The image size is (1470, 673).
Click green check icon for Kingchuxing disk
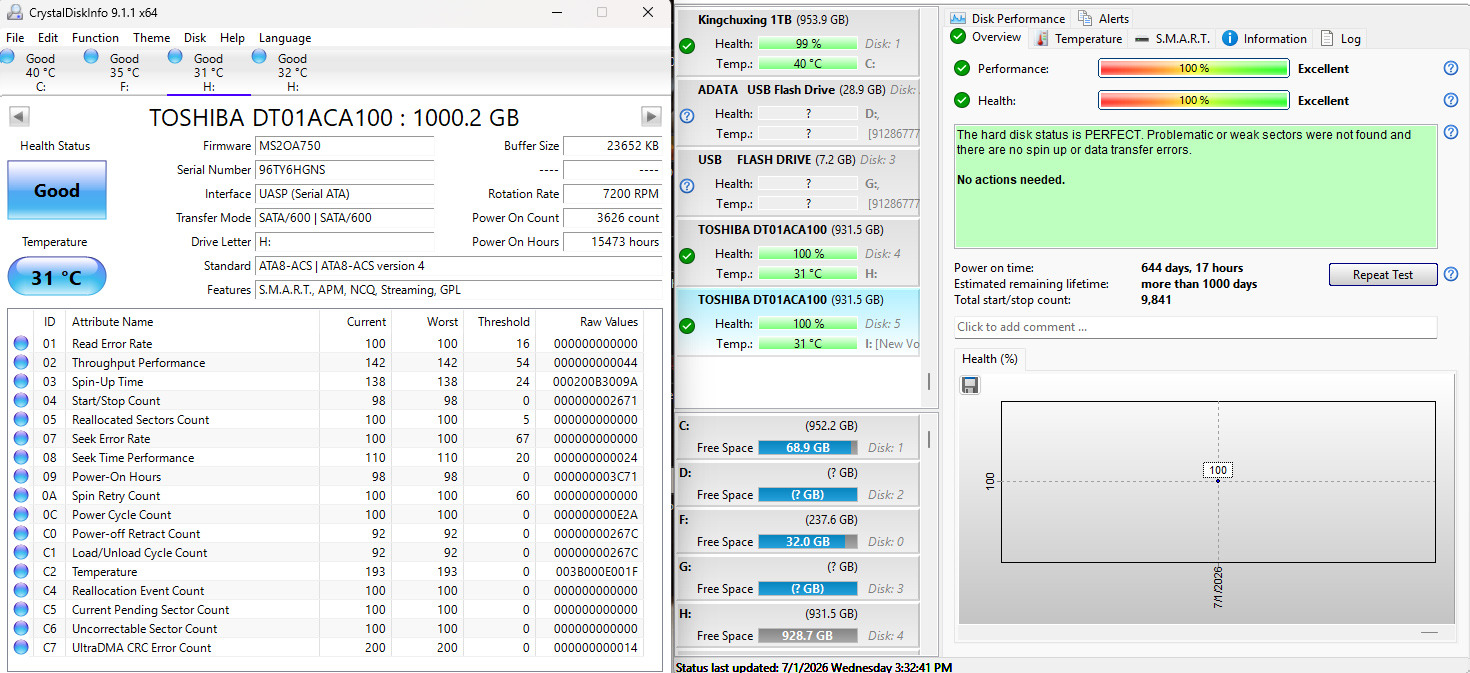pos(687,46)
